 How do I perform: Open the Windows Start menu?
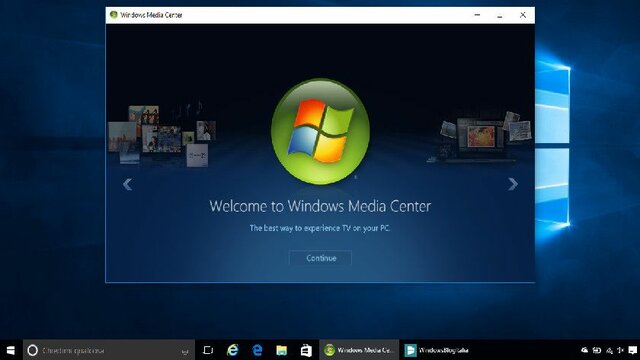[x=11, y=350]
